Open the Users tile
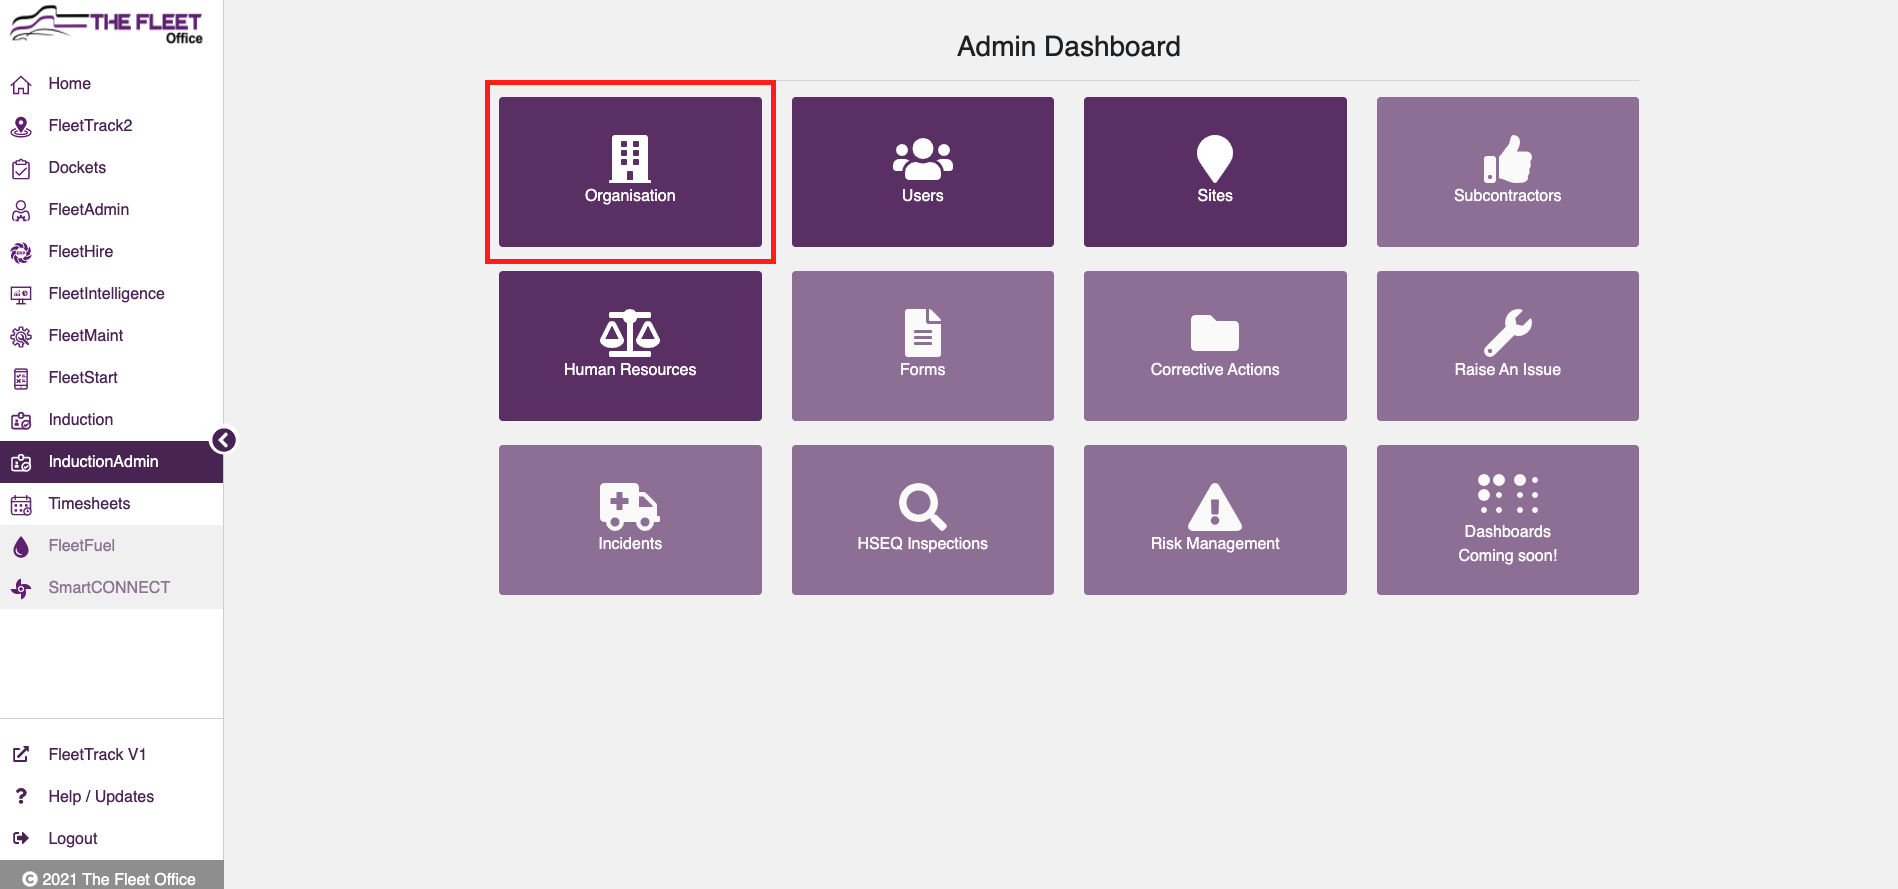The width and height of the screenshot is (1898, 889). pos(922,172)
